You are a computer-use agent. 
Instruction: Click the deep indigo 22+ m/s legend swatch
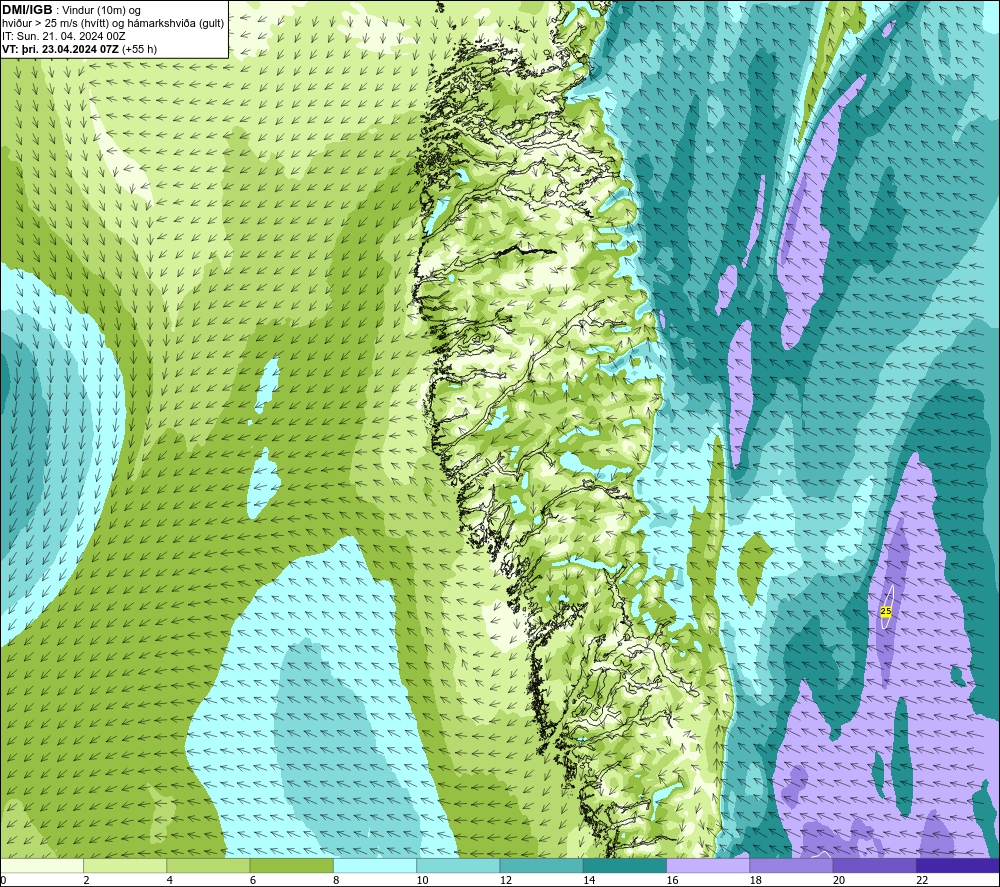(x=958, y=866)
